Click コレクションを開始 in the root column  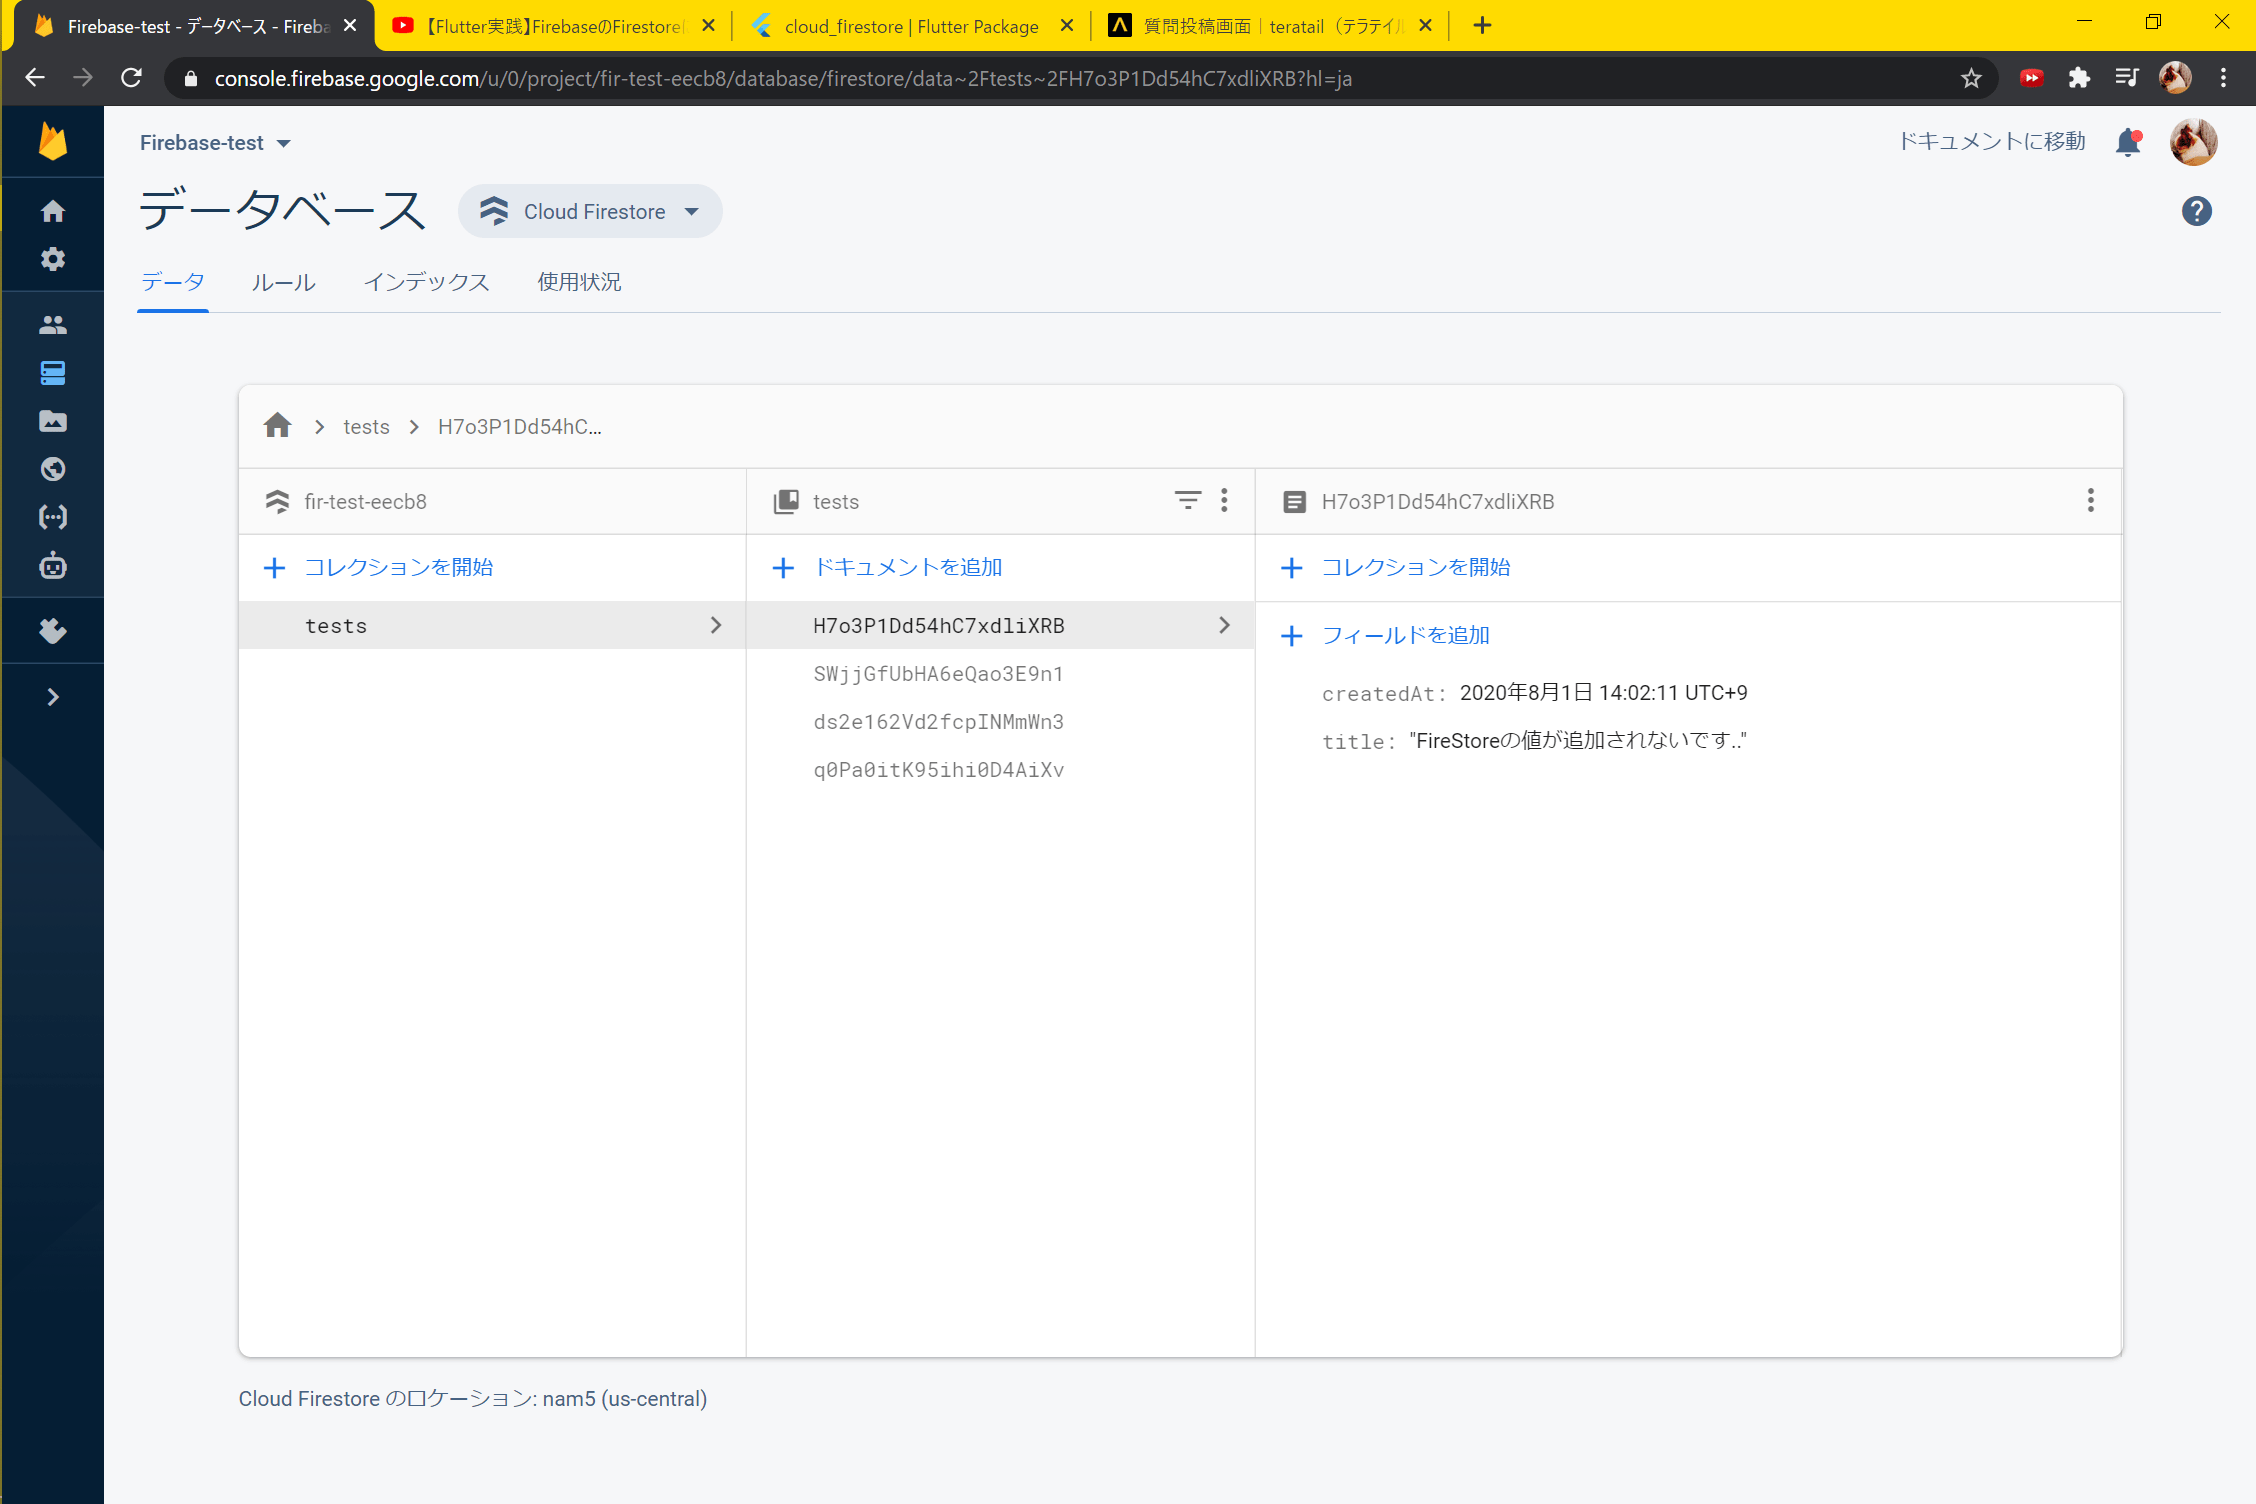click(x=379, y=567)
